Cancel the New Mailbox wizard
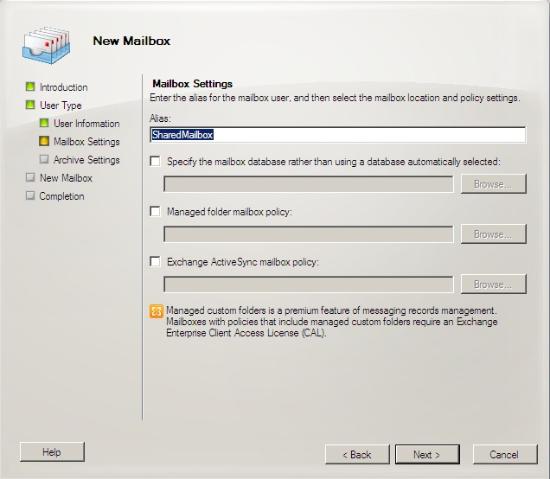This screenshot has width=550, height=479. coord(505,454)
